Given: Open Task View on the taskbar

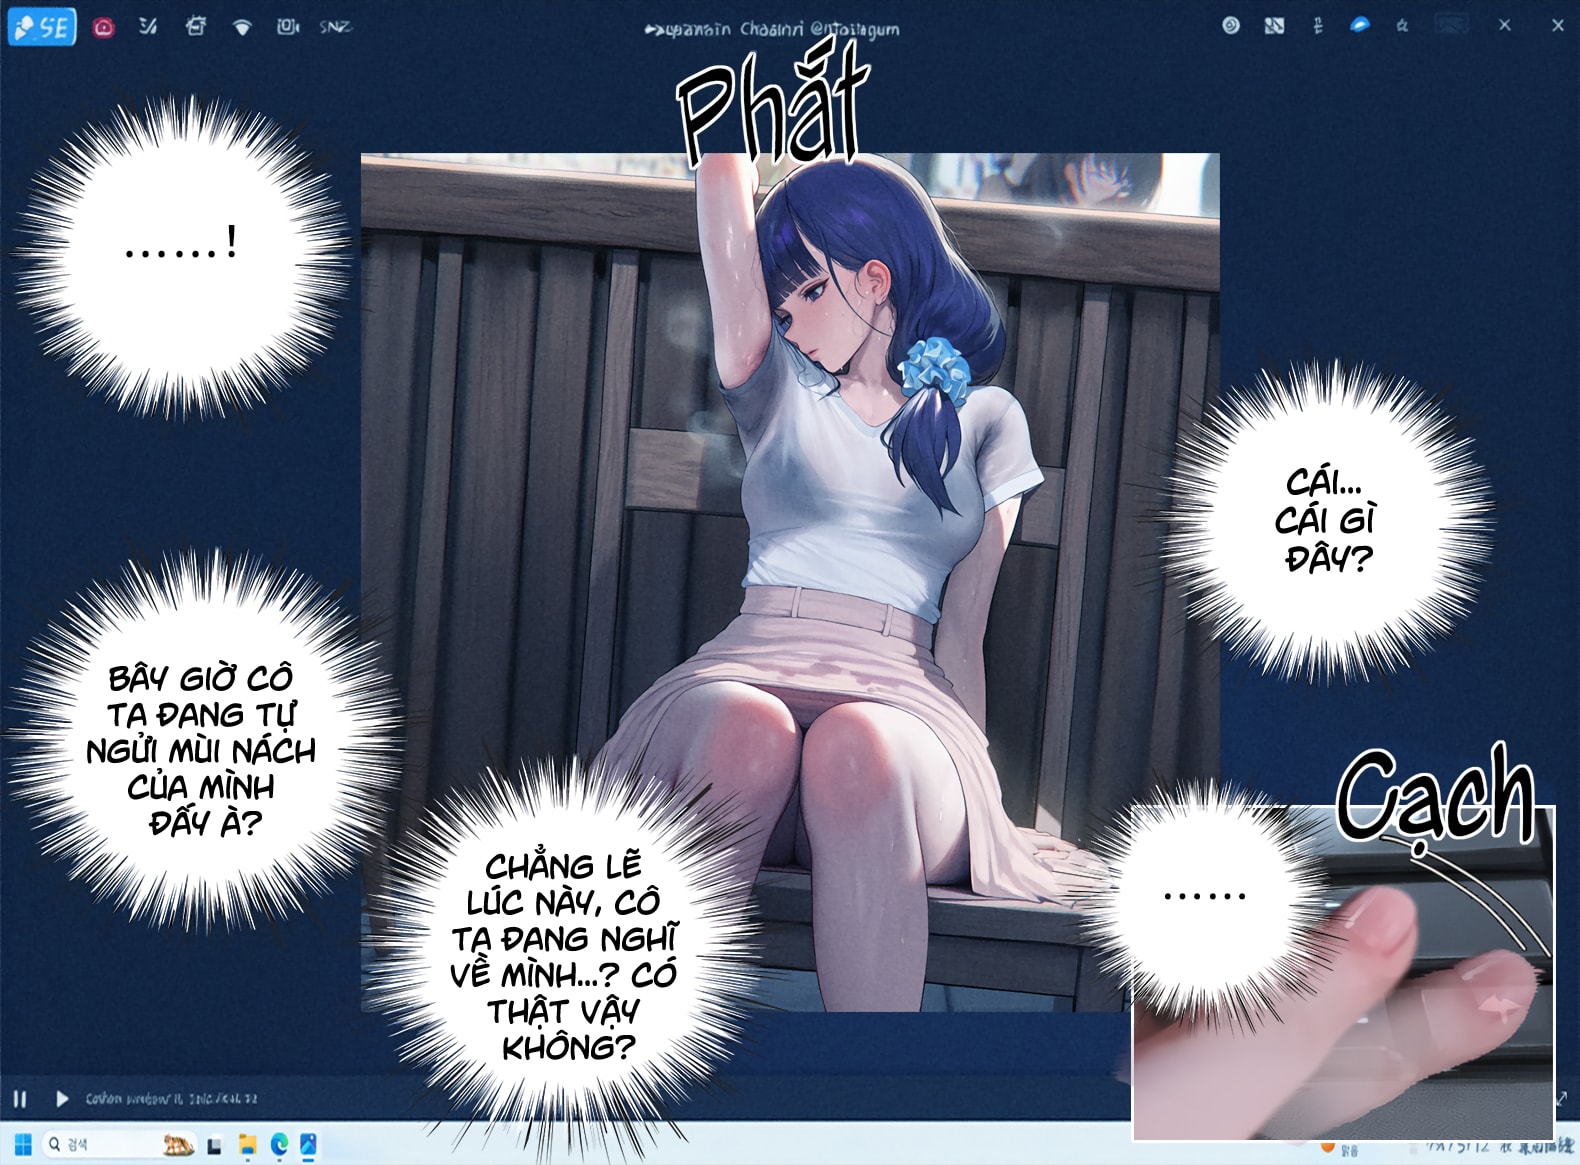Looking at the screenshot, I should click(x=214, y=1146).
